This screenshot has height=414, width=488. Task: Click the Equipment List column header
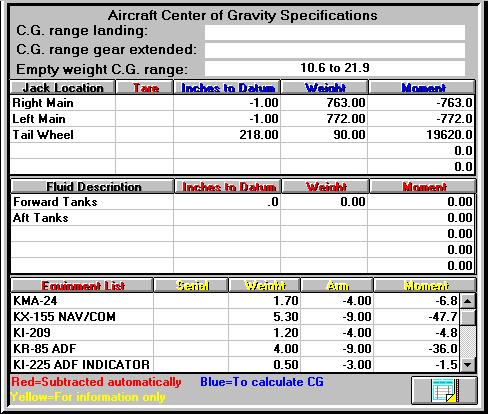[83, 286]
